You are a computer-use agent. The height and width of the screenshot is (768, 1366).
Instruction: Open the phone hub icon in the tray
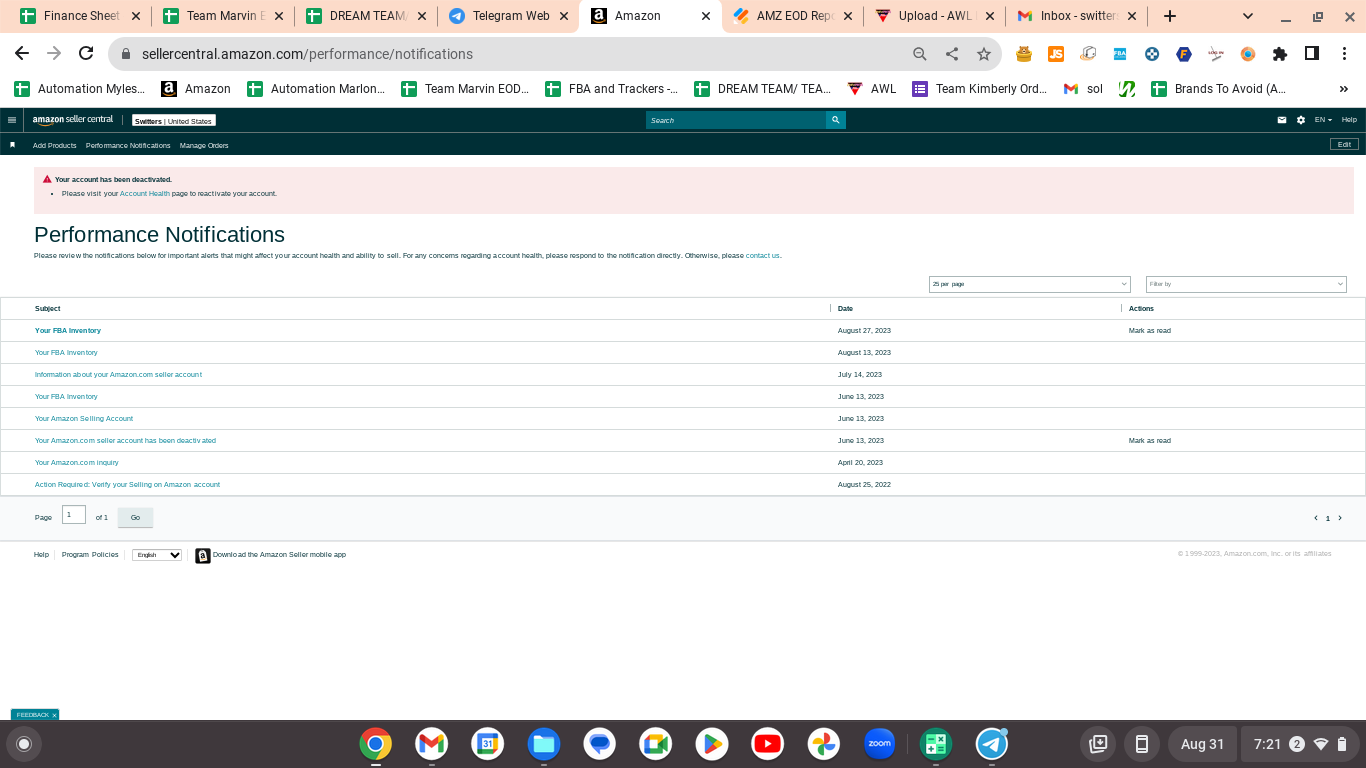(x=1141, y=744)
